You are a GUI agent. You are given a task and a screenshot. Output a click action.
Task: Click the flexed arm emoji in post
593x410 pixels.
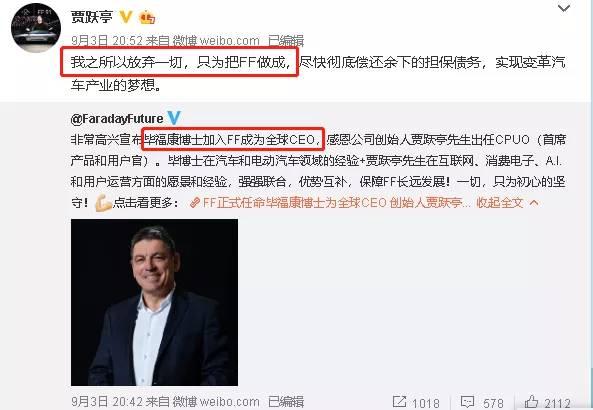pyautogui.click(x=103, y=203)
